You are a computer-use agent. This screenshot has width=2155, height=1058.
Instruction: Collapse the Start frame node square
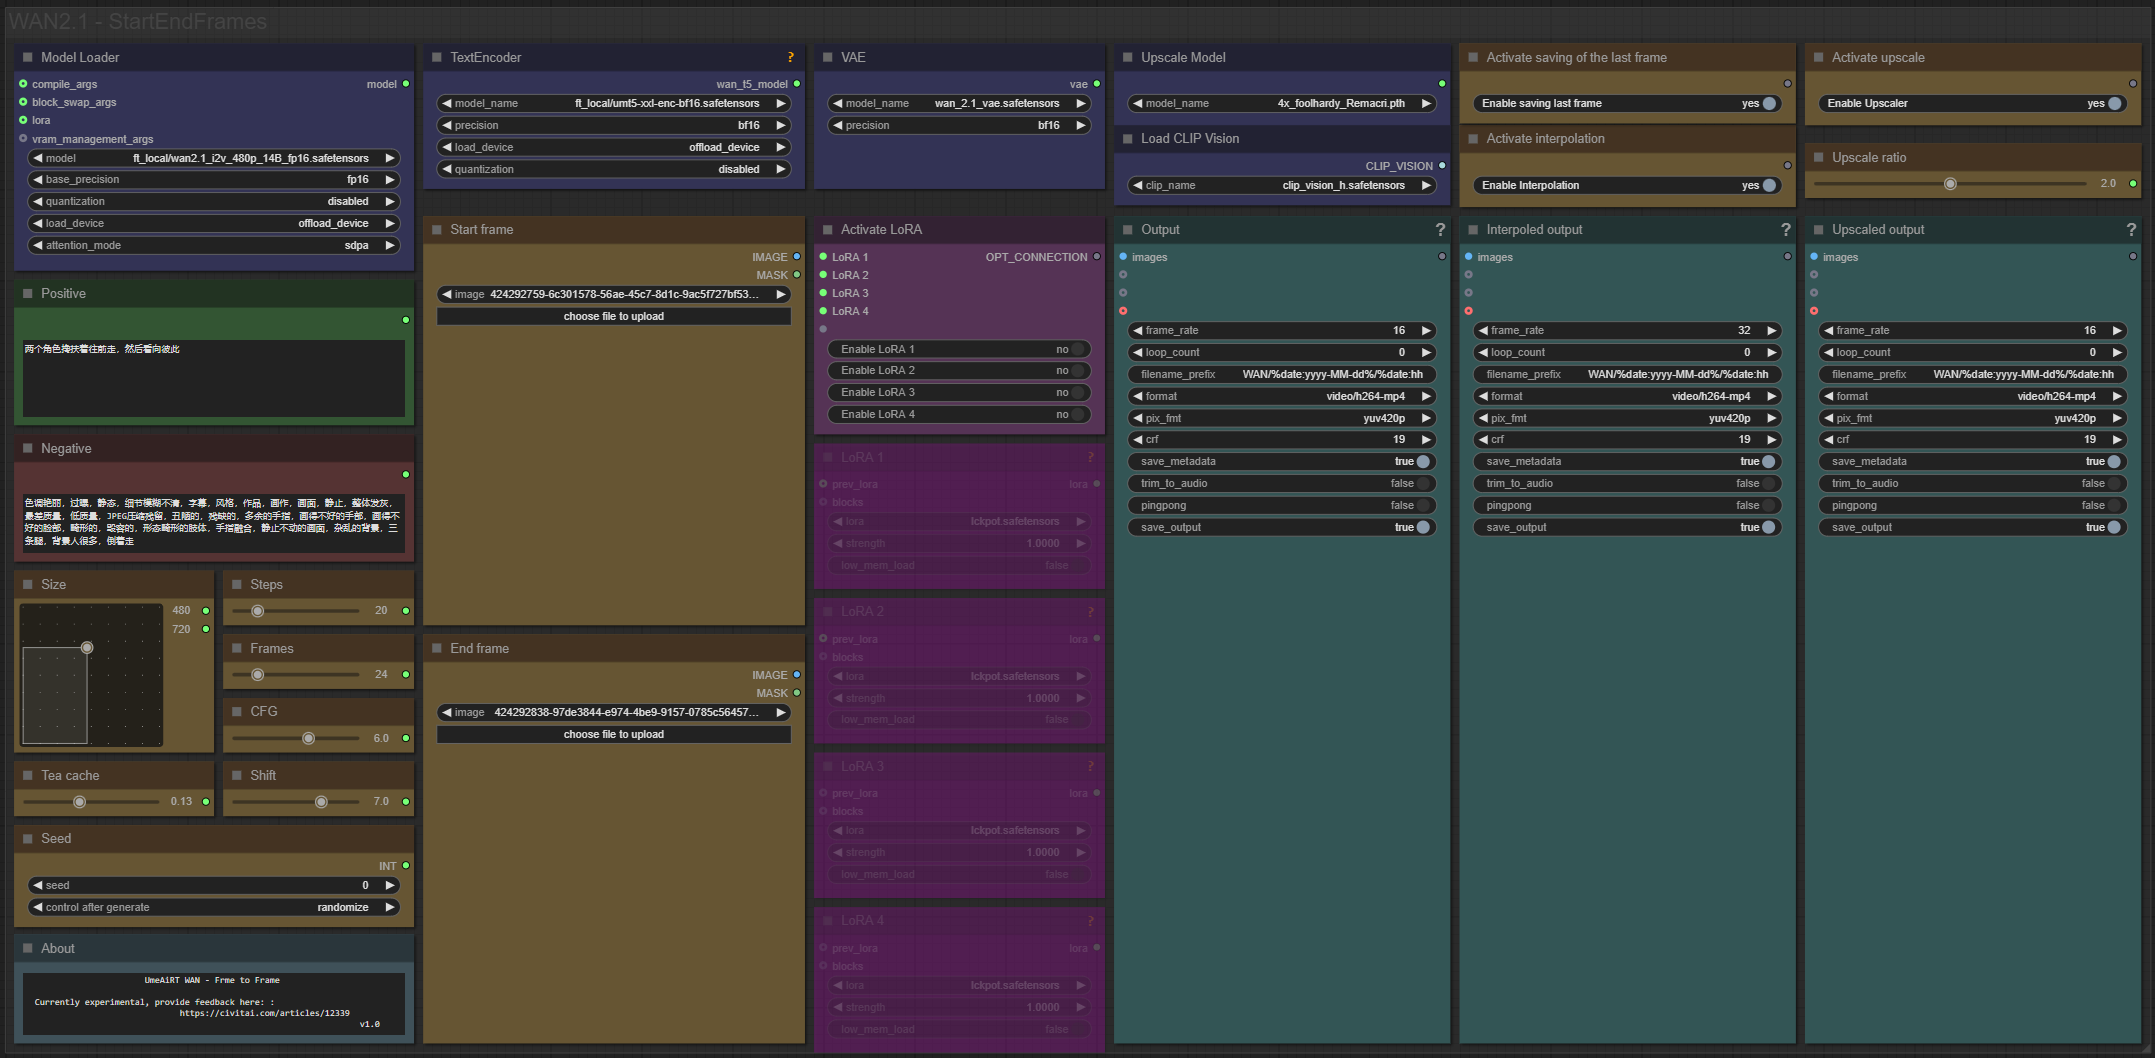click(437, 229)
